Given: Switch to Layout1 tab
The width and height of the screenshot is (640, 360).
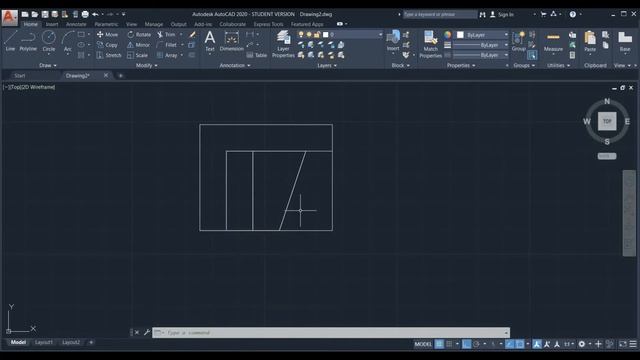Looking at the screenshot, I should (44, 342).
